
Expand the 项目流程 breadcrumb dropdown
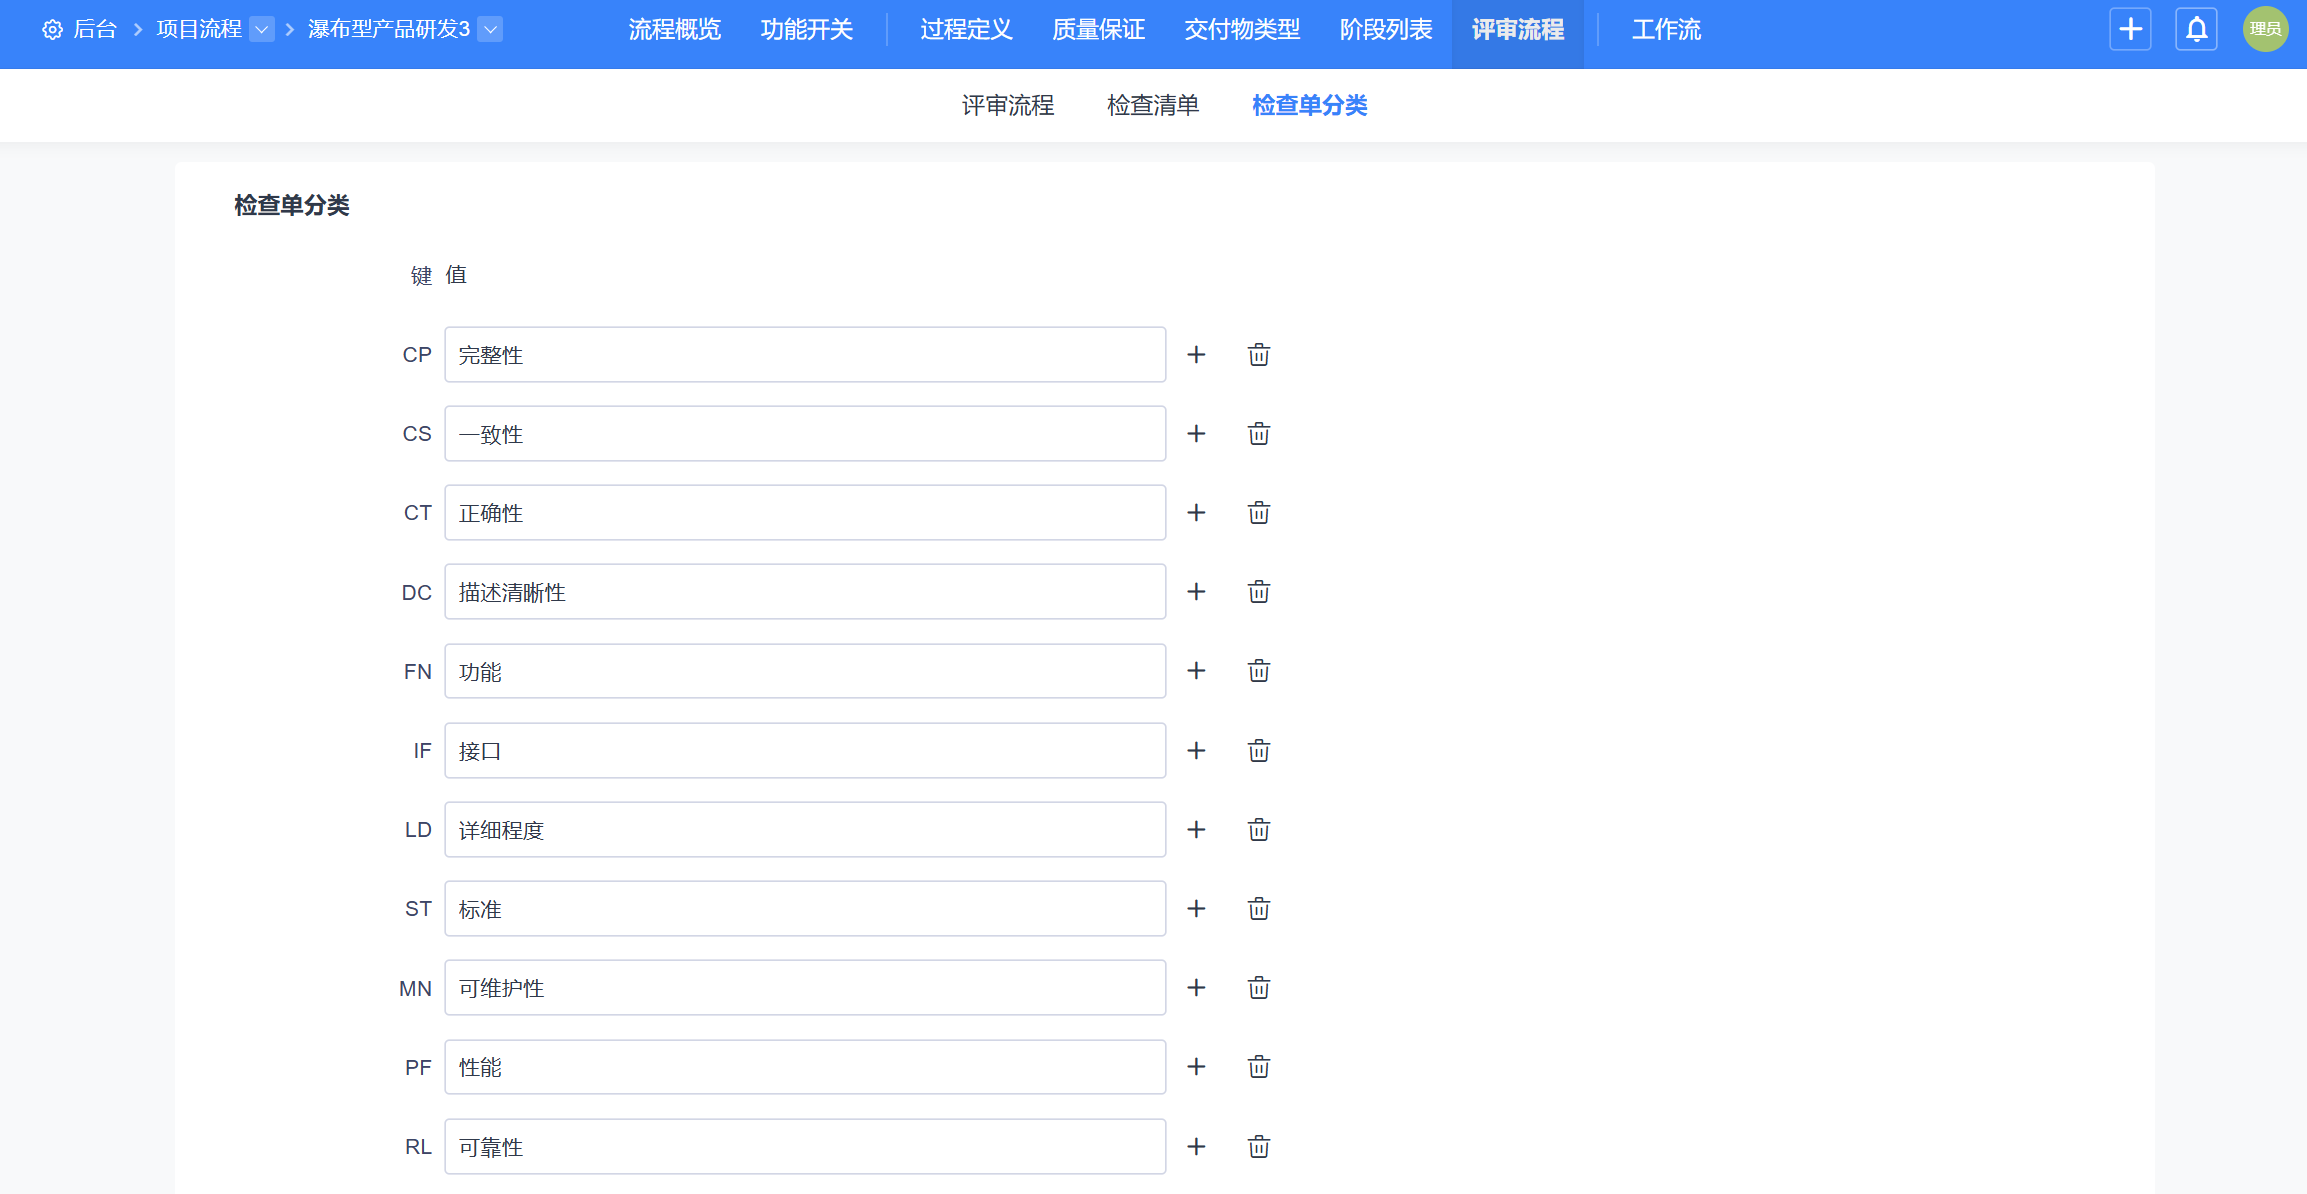262,29
